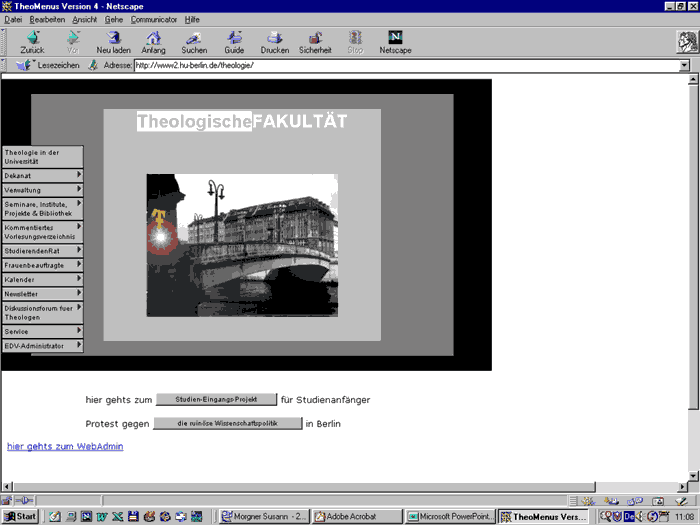Image resolution: width=700 pixels, height=525 pixels.
Task: Follow the 'hier gehts zum WebAdmin' link
Action: [x=65, y=446]
